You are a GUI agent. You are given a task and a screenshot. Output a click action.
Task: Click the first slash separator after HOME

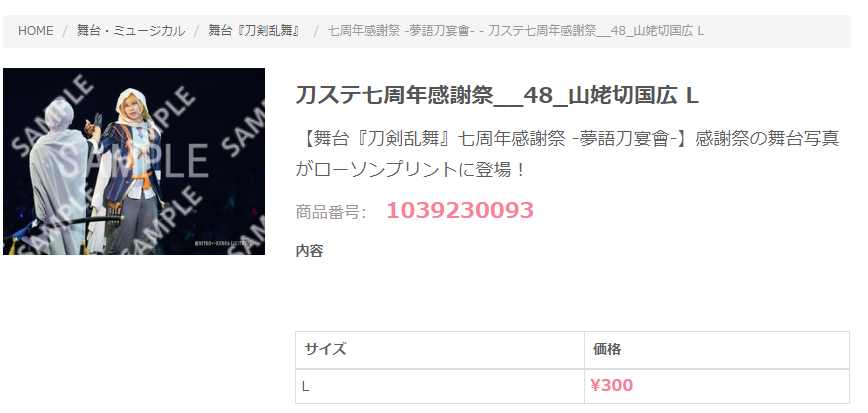point(65,31)
